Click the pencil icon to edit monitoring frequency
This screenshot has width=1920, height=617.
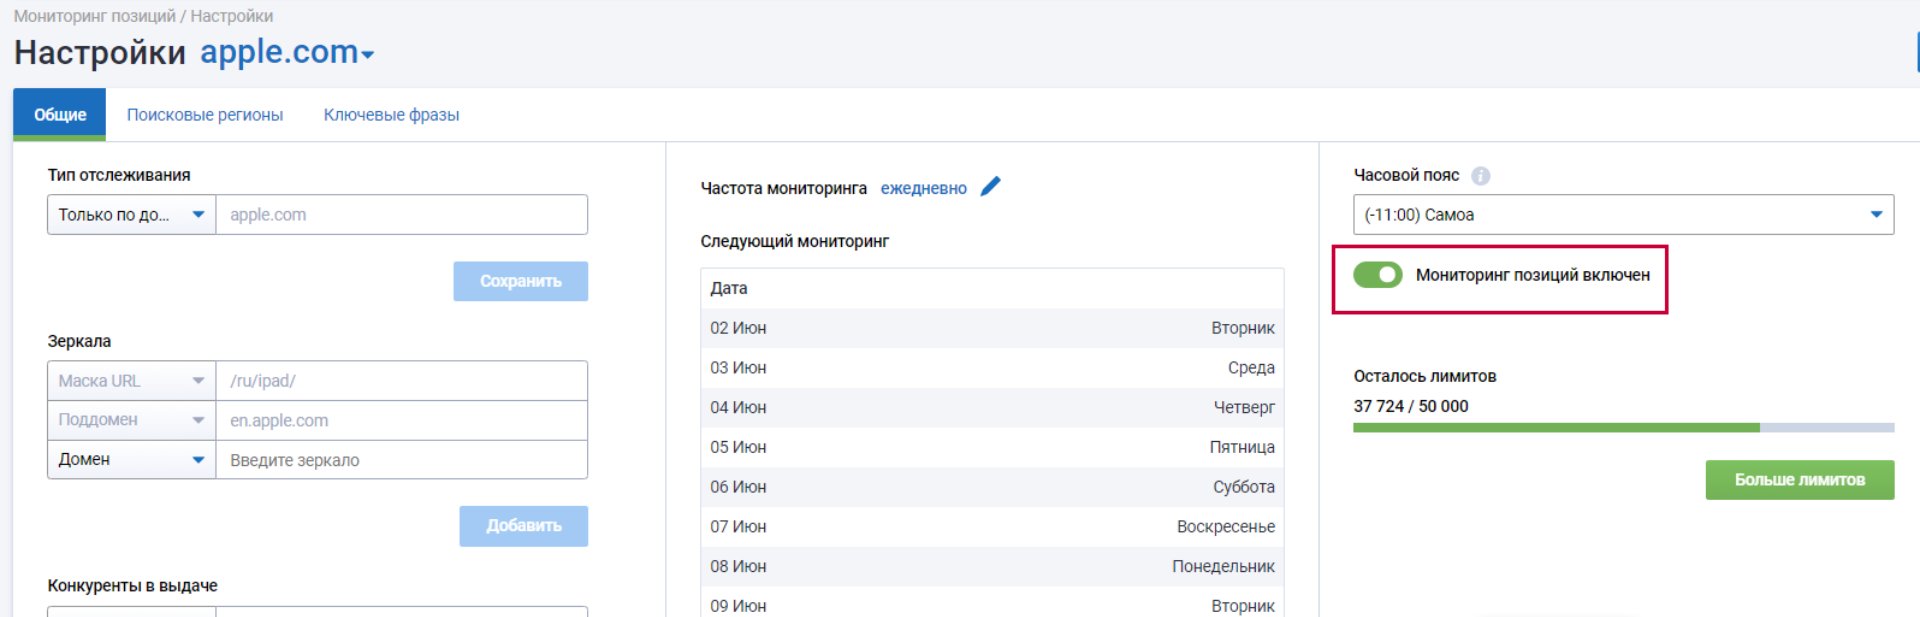tap(990, 187)
